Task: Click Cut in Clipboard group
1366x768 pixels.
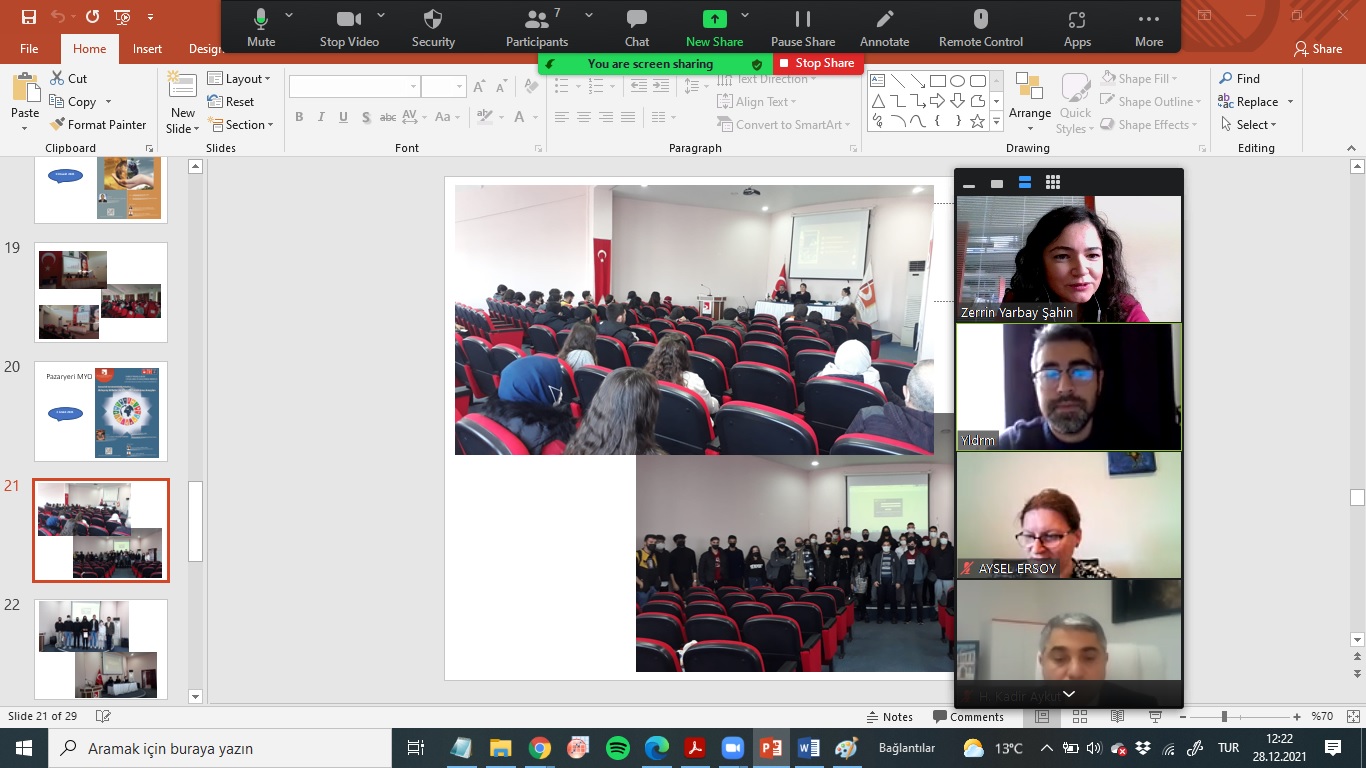Action: tap(68, 78)
